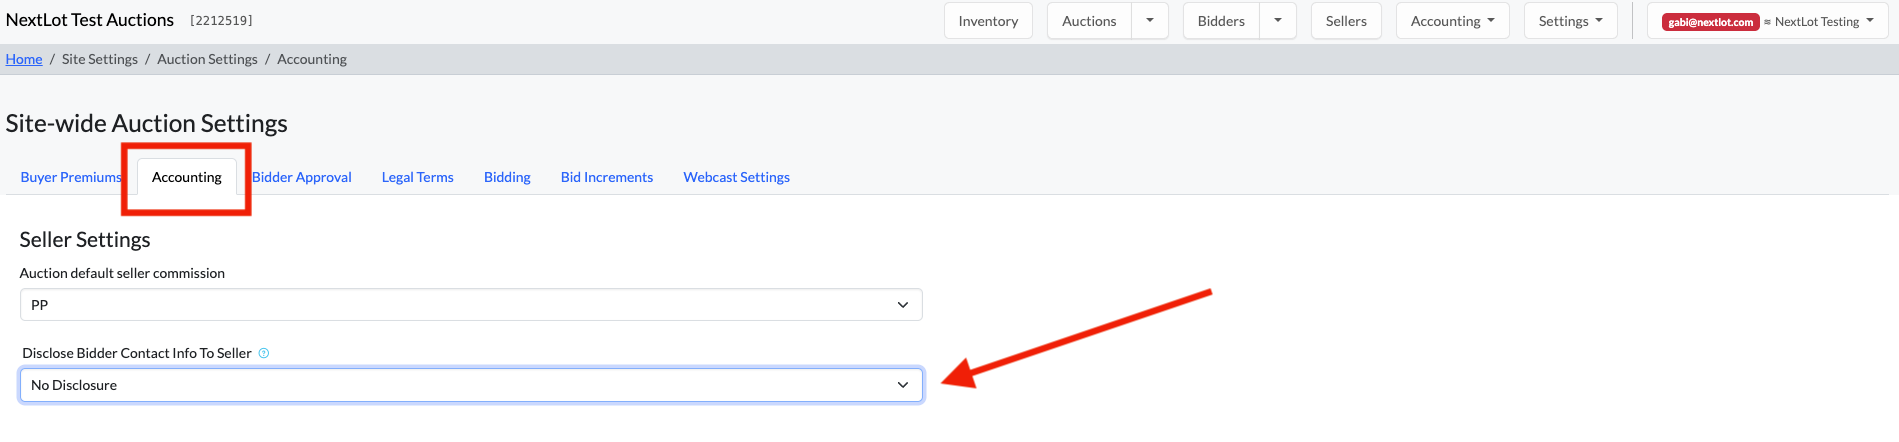Open the No Disclosure select box
The width and height of the screenshot is (1899, 442).
point(471,385)
